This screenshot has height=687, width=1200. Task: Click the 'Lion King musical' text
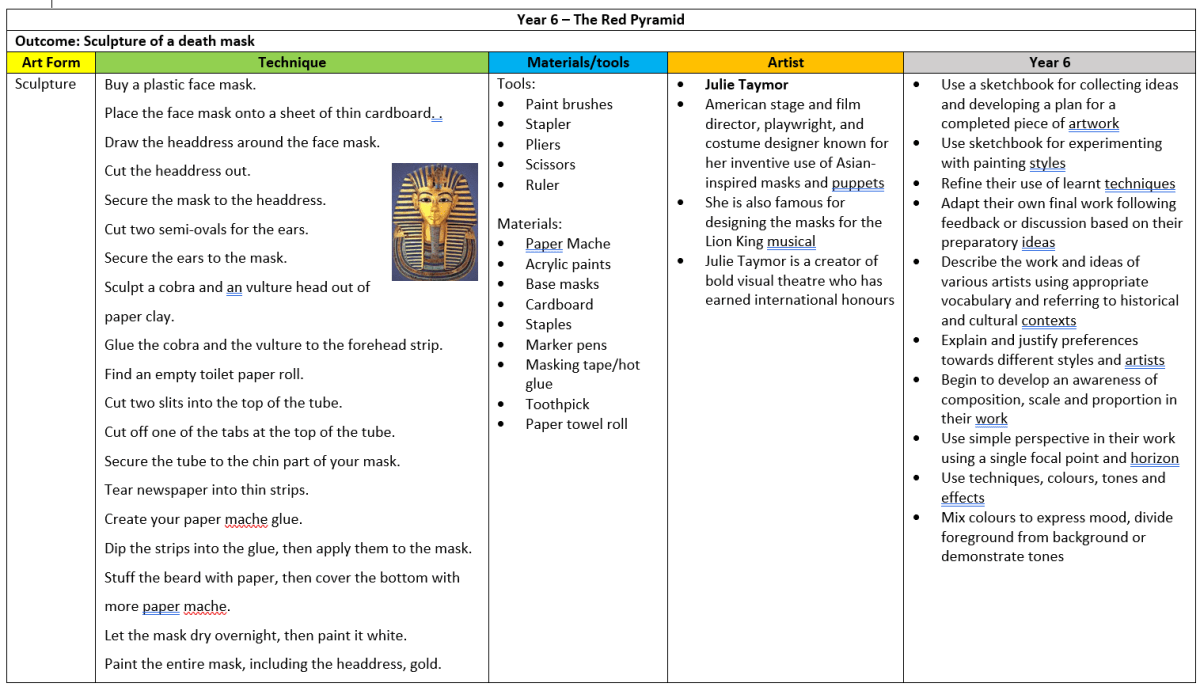coord(760,241)
